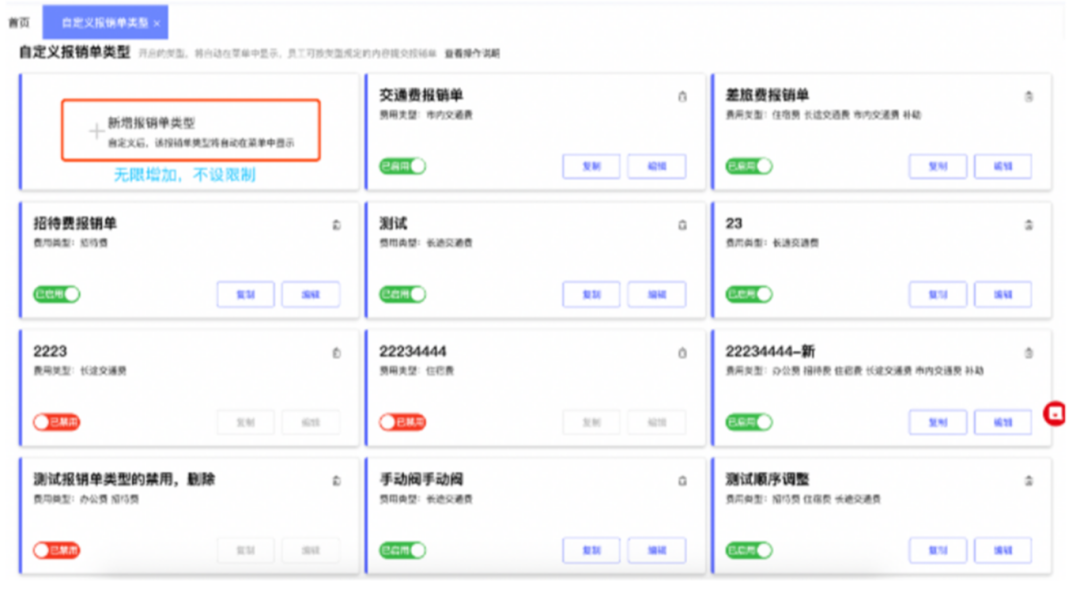Click the delete icon on 手动阀手动阀 card
This screenshot has width=1080, height=589.
[x=681, y=480]
